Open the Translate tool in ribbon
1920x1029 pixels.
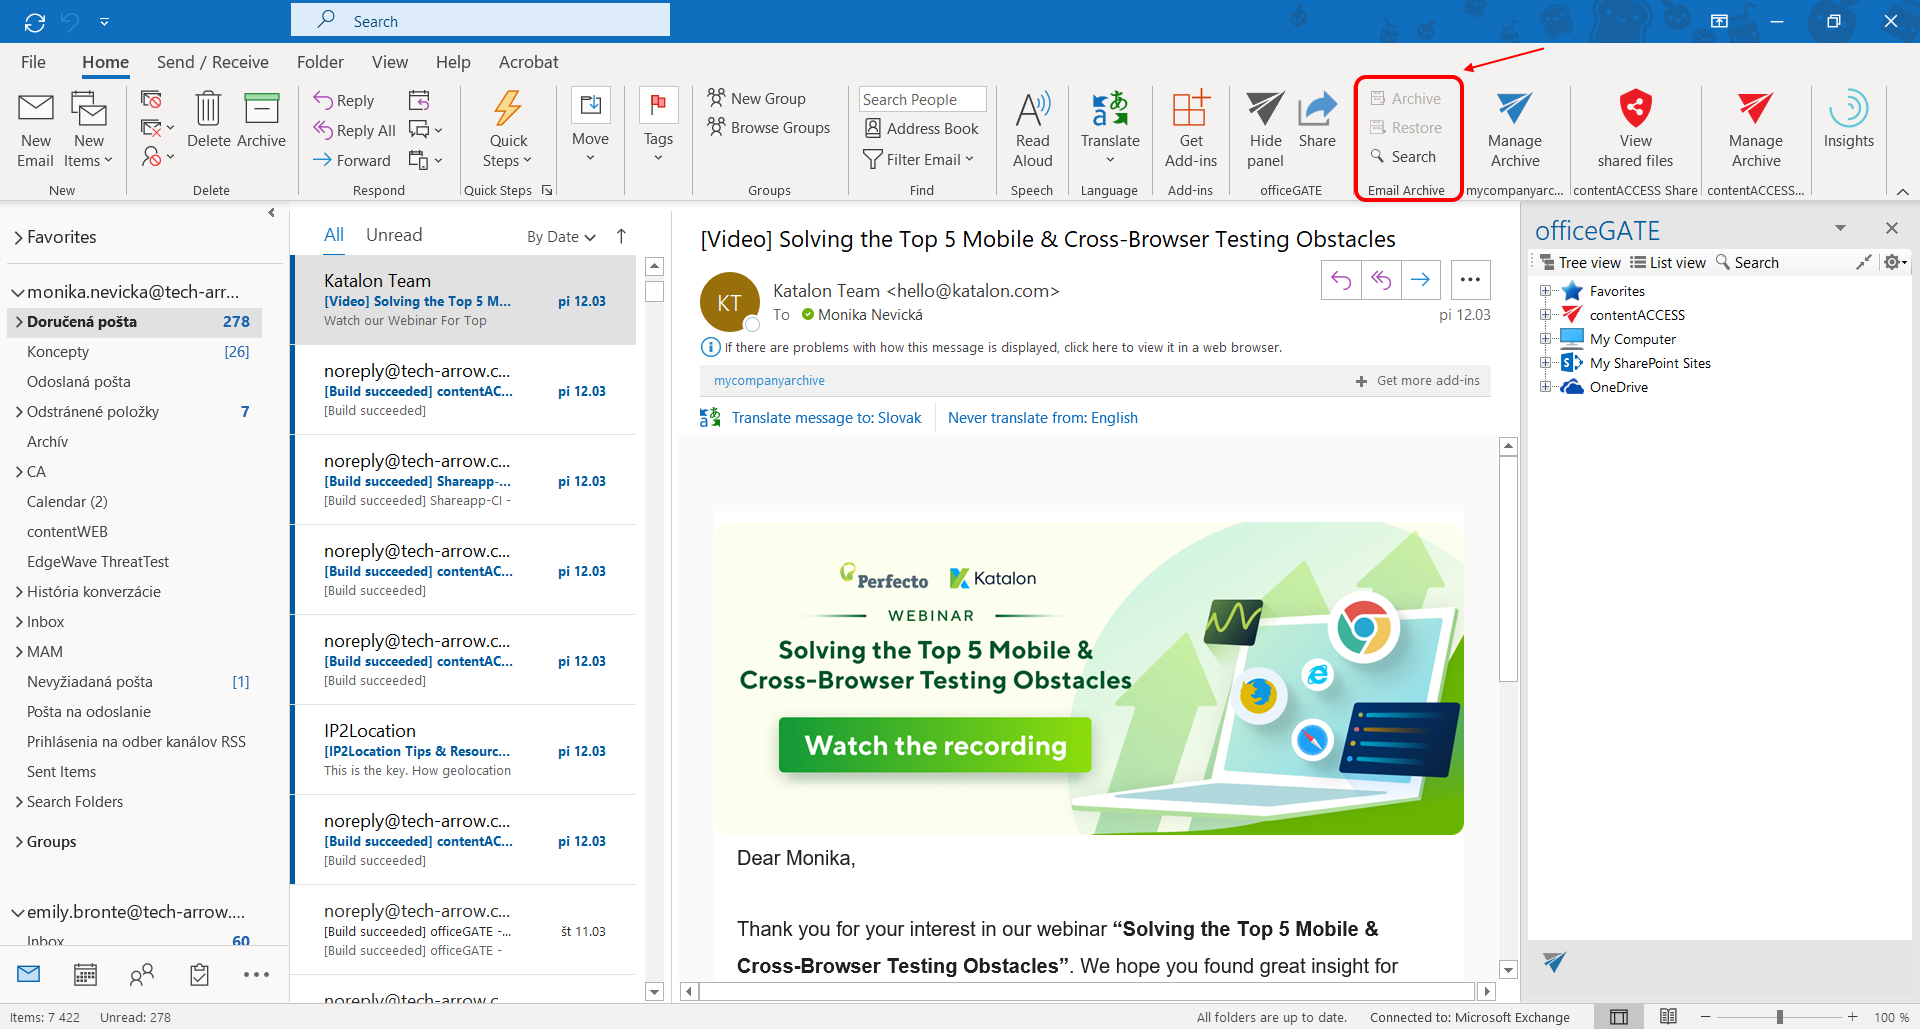(1109, 129)
